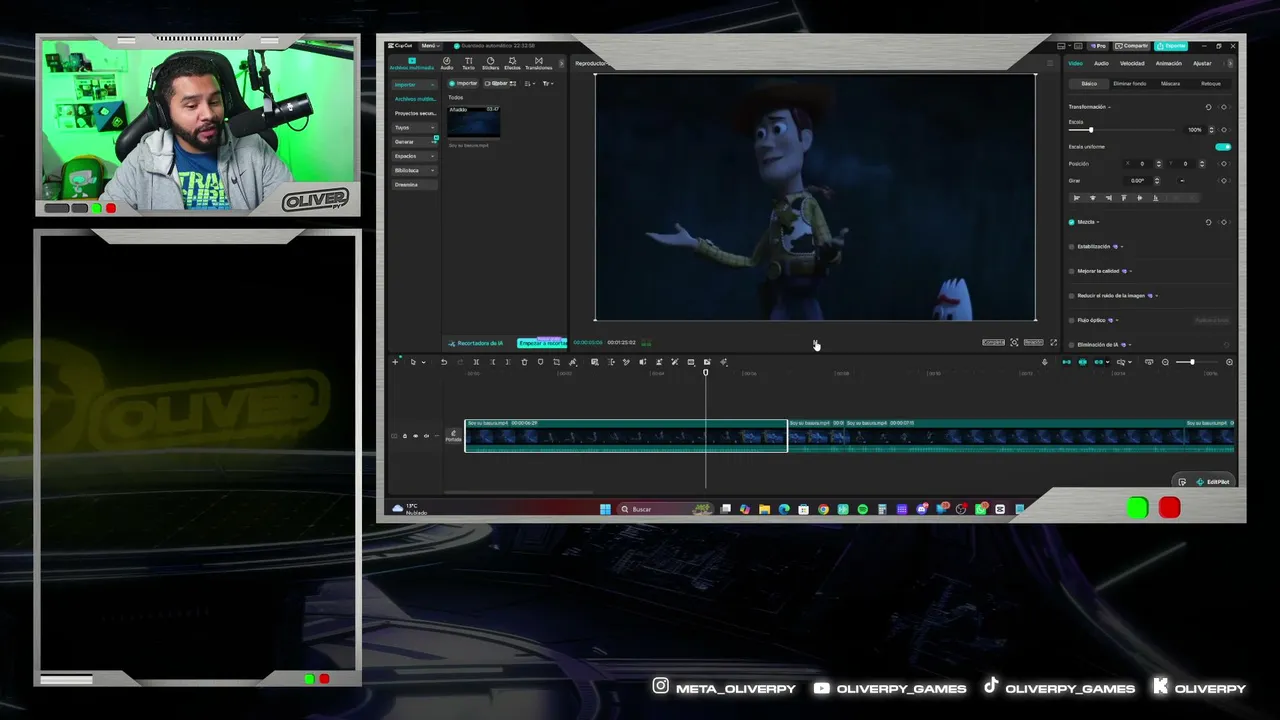This screenshot has width=1280, height=720.
Task: Click Recortadora de IA button
Action: (x=477, y=343)
